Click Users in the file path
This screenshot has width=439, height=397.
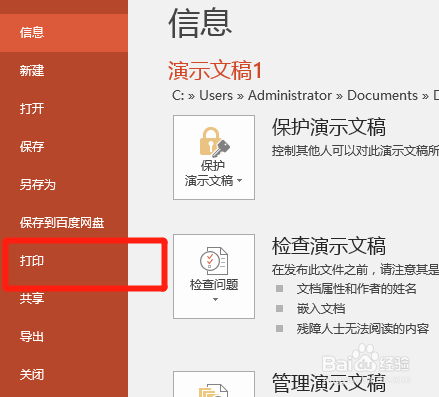tap(216, 96)
